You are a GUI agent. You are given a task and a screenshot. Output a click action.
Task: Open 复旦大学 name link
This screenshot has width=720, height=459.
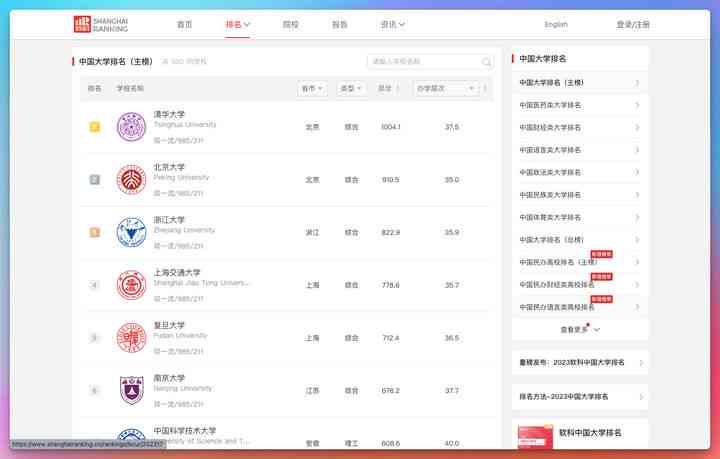(x=169, y=325)
